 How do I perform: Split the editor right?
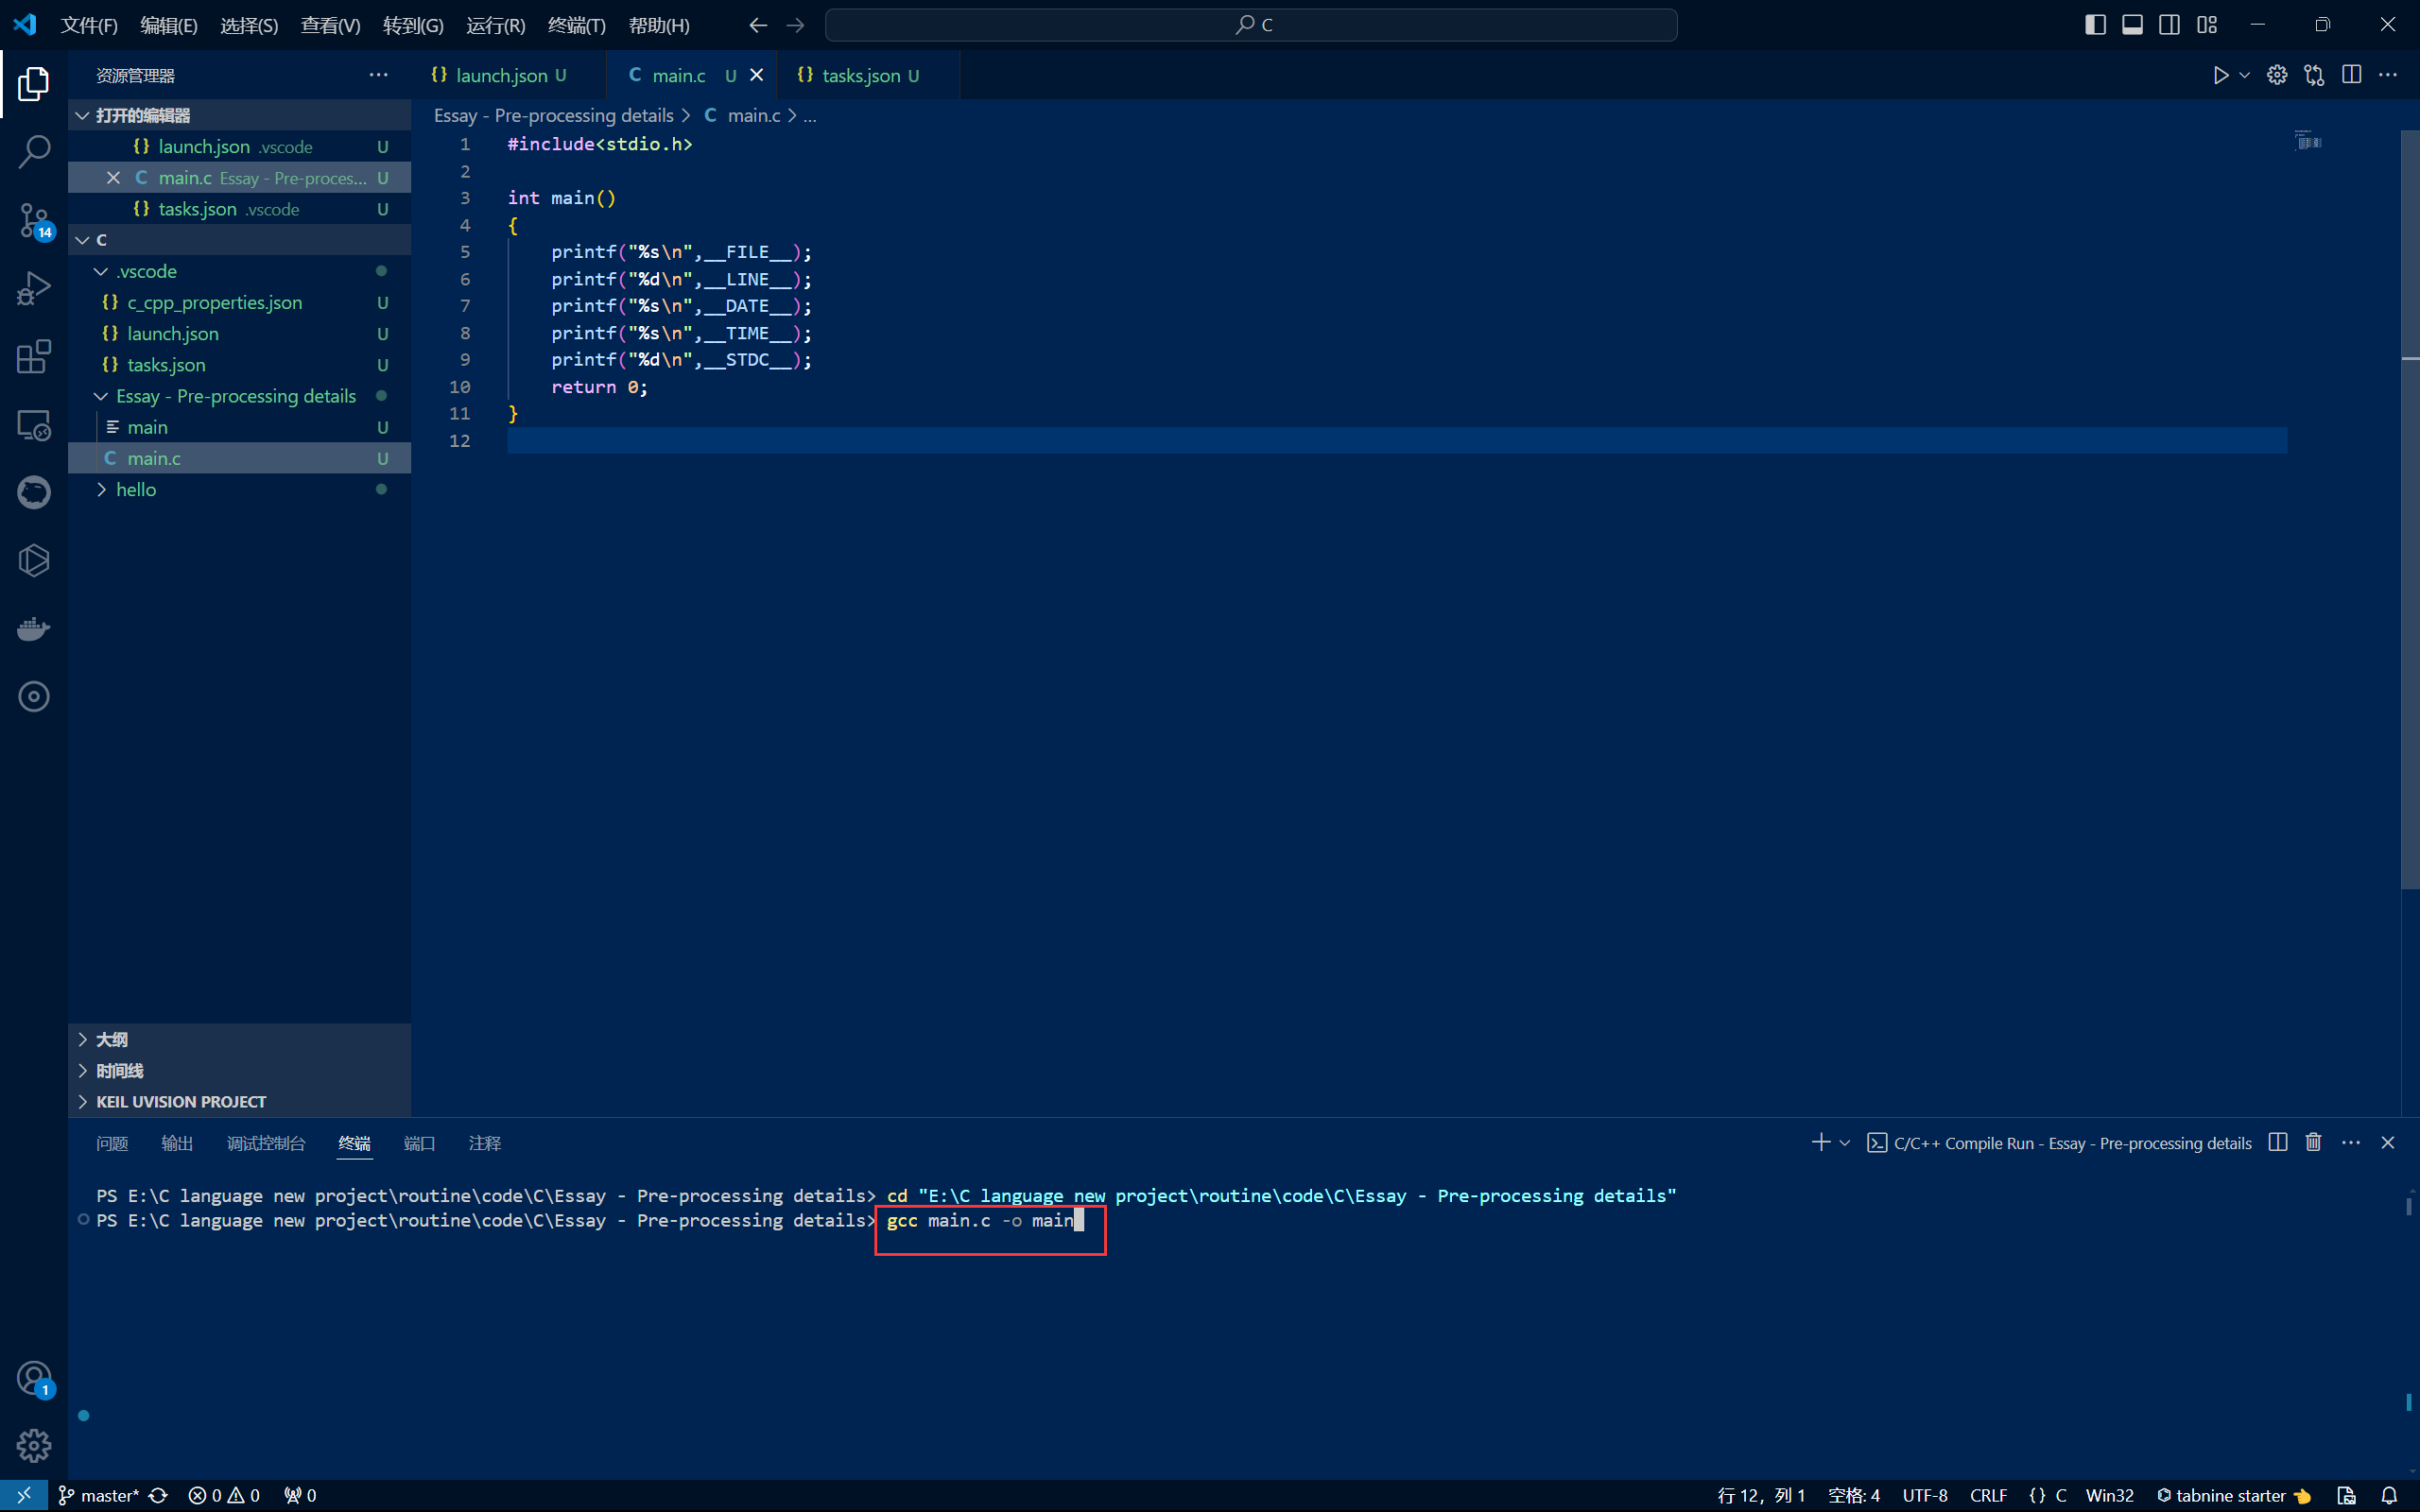2351,75
